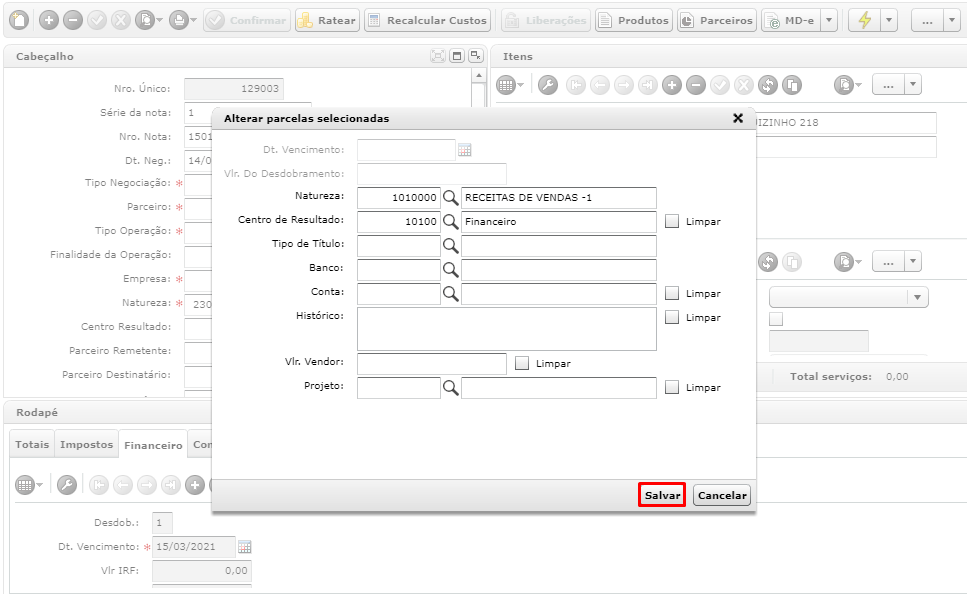
Task: Click the Cancelar button
Action: [x=722, y=495]
